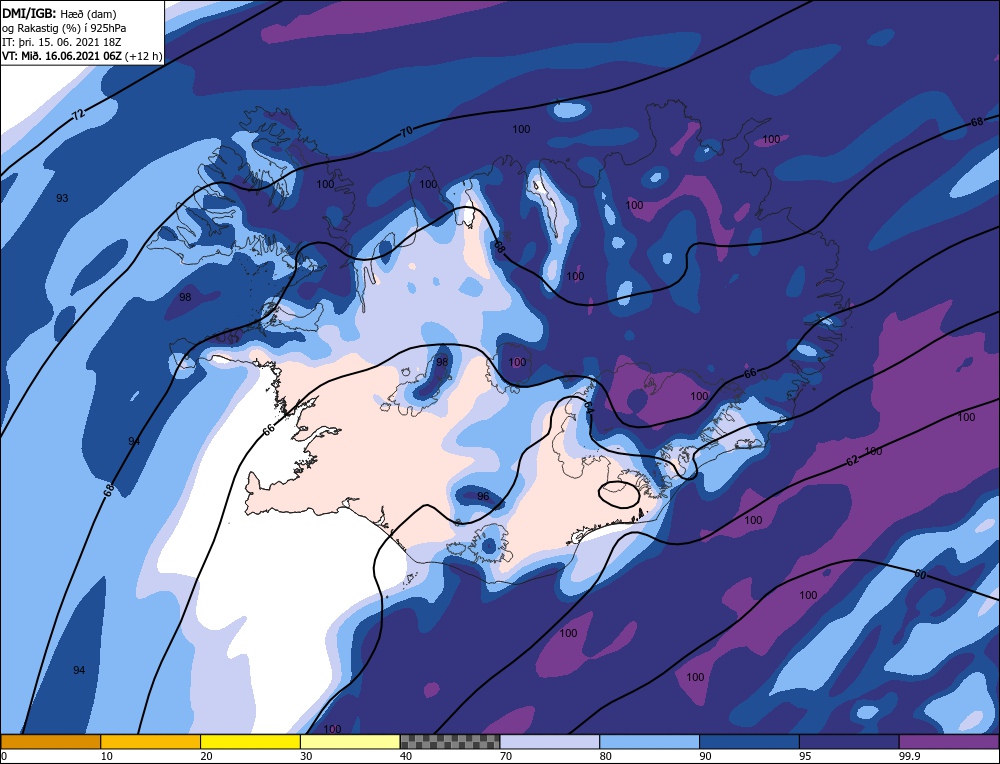Click the lavender 70–80 legend swatch
The width and height of the screenshot is (1000, 764).
coord(550,742)
